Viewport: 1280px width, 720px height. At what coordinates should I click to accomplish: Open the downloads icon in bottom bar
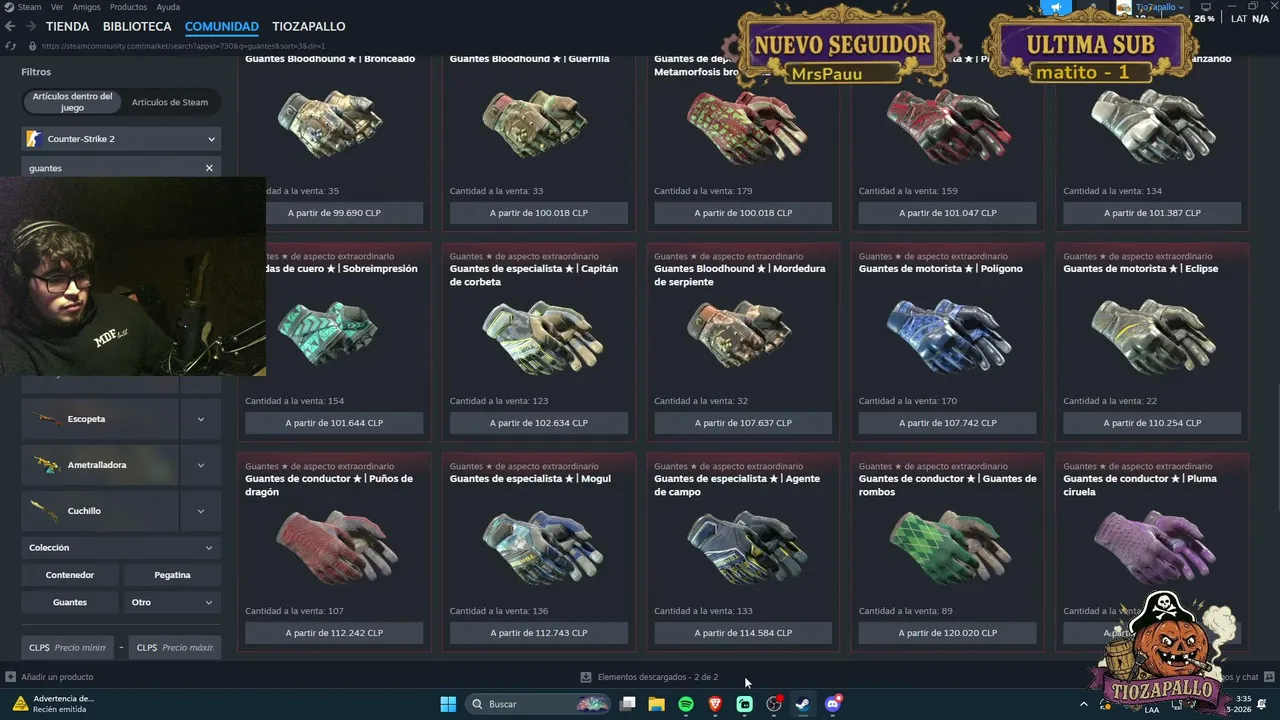pos(586,677)
